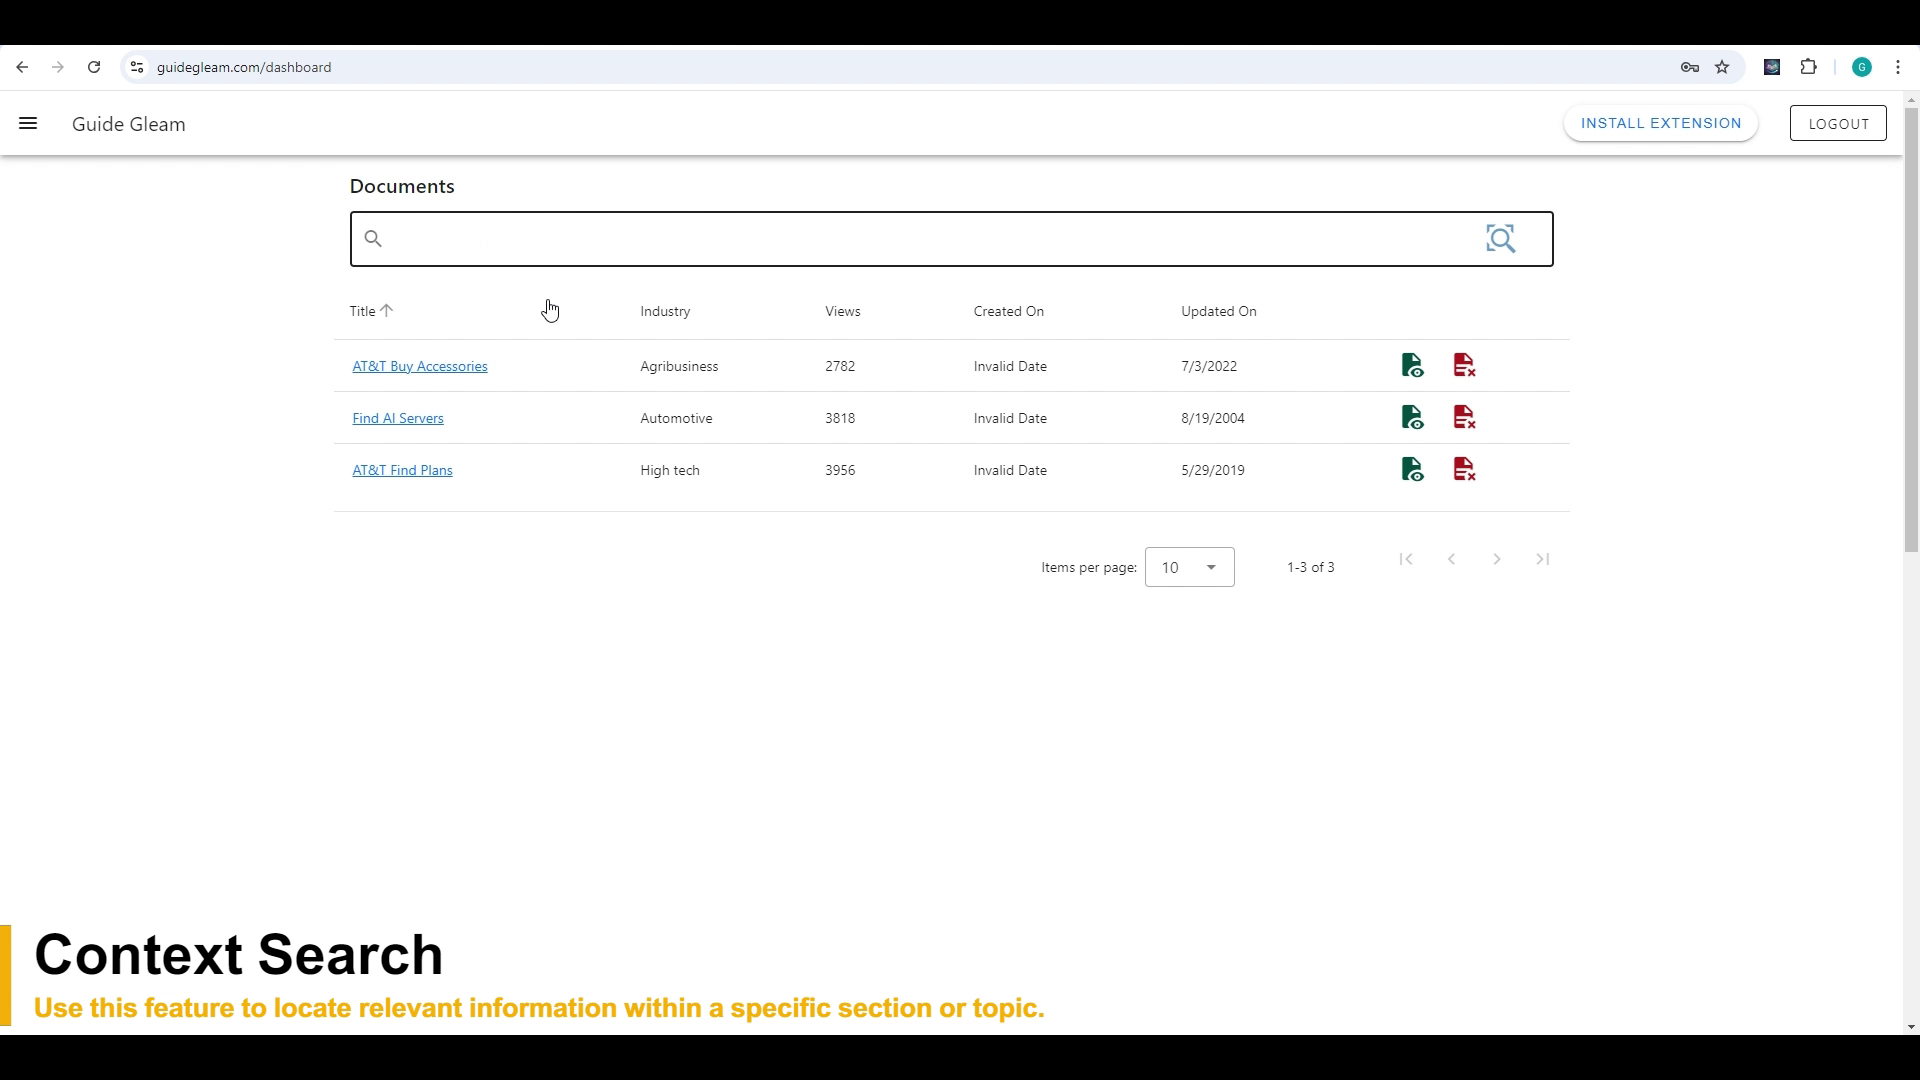The height and width of the screenshot is (1080, 1920).
Task: View the AT&T Buy Accessories document icon
Action: [1412, 366]
